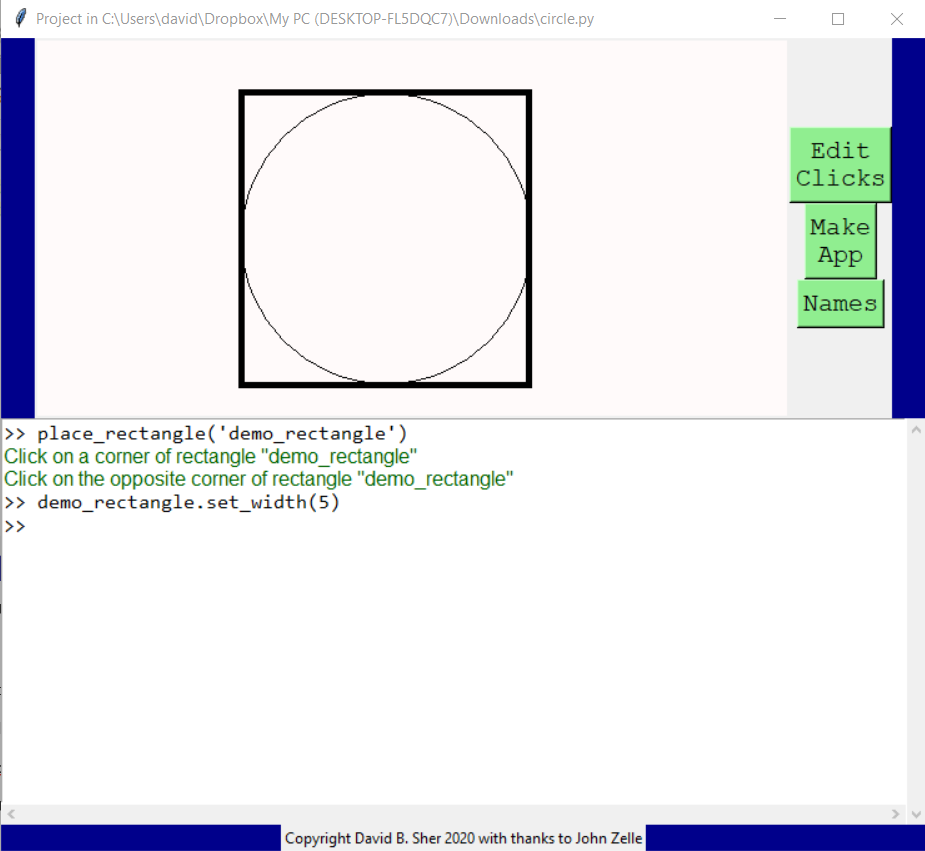This screenshot has width=925, height=851.
Task: Click the place_rectangle('demo_rectangle') command line
Action: [205, 434]
